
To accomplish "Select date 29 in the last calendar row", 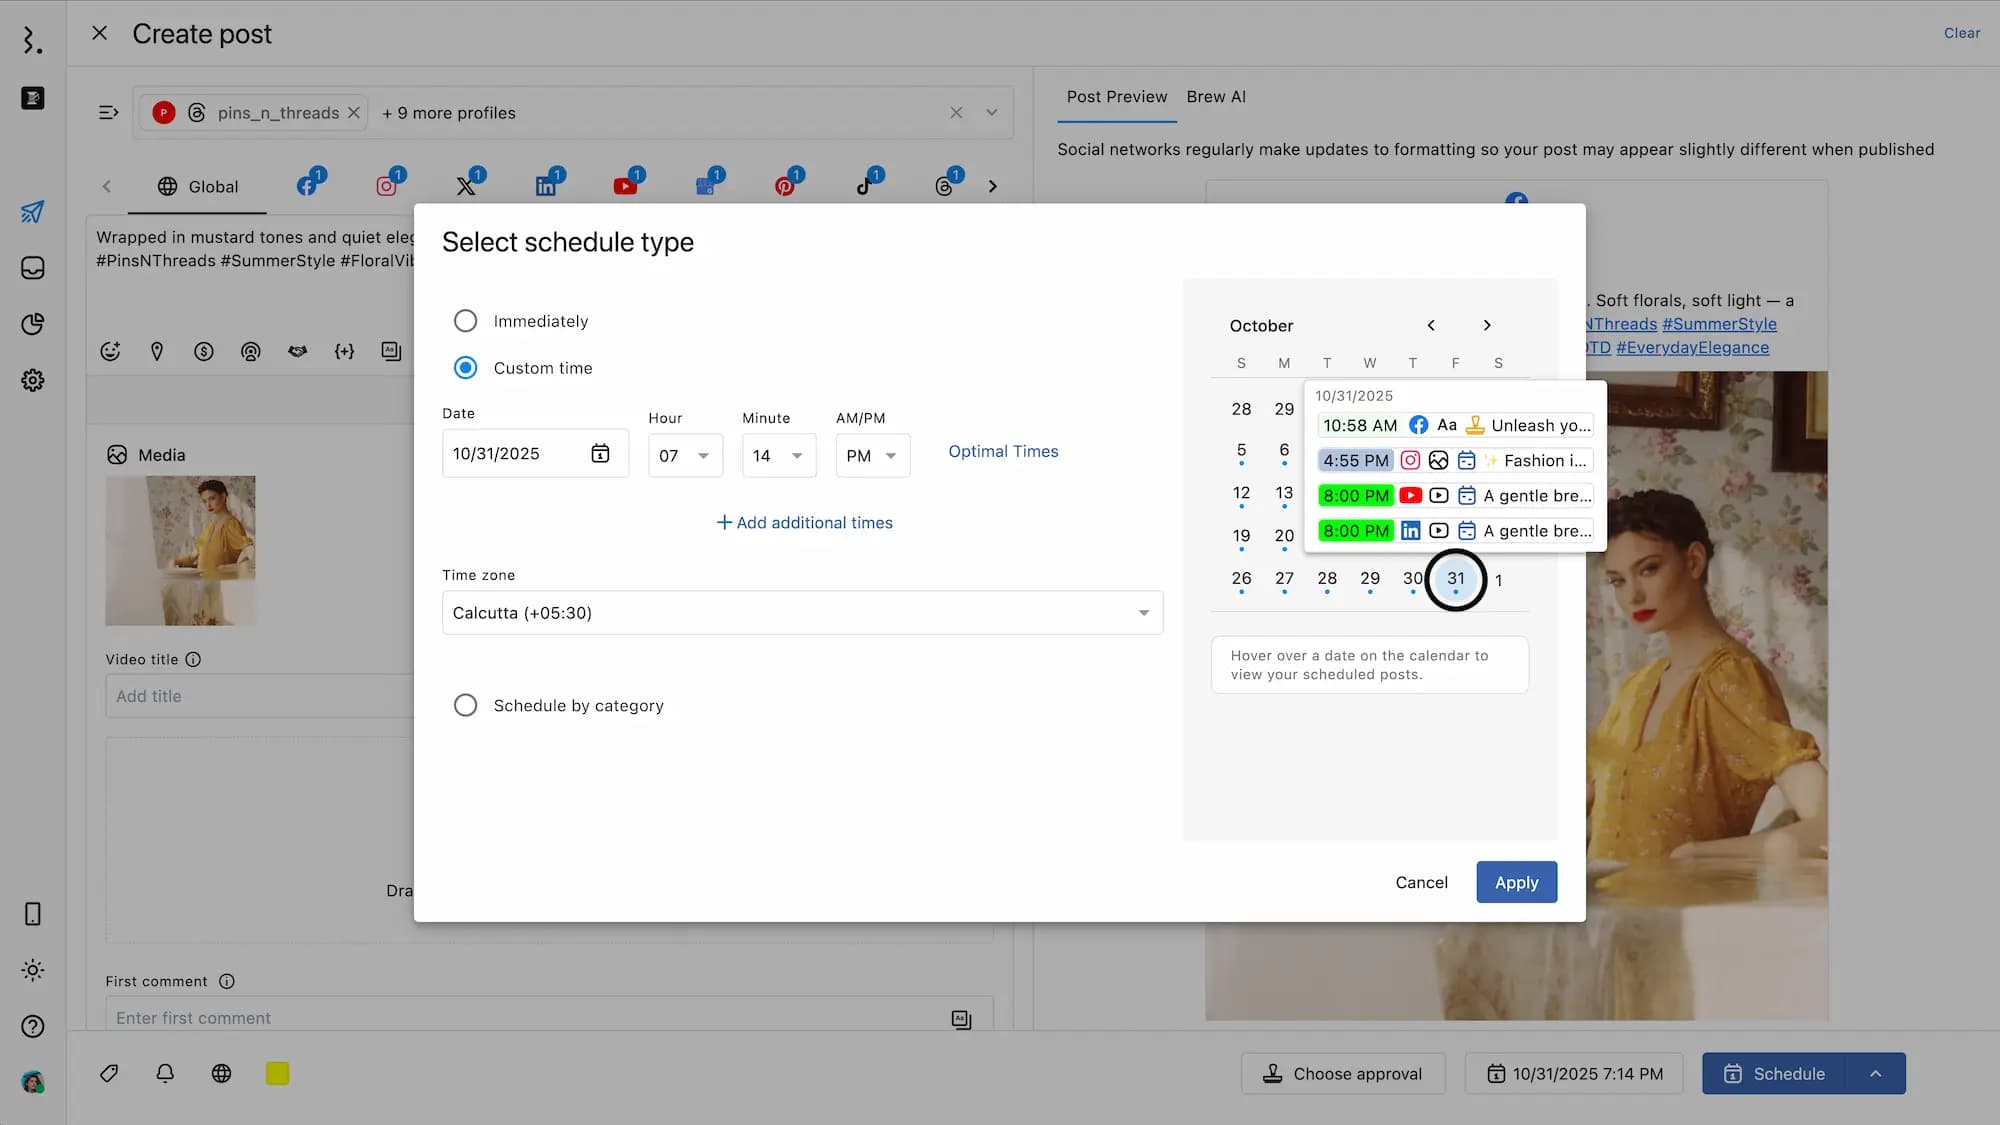I will (1369, 579).
